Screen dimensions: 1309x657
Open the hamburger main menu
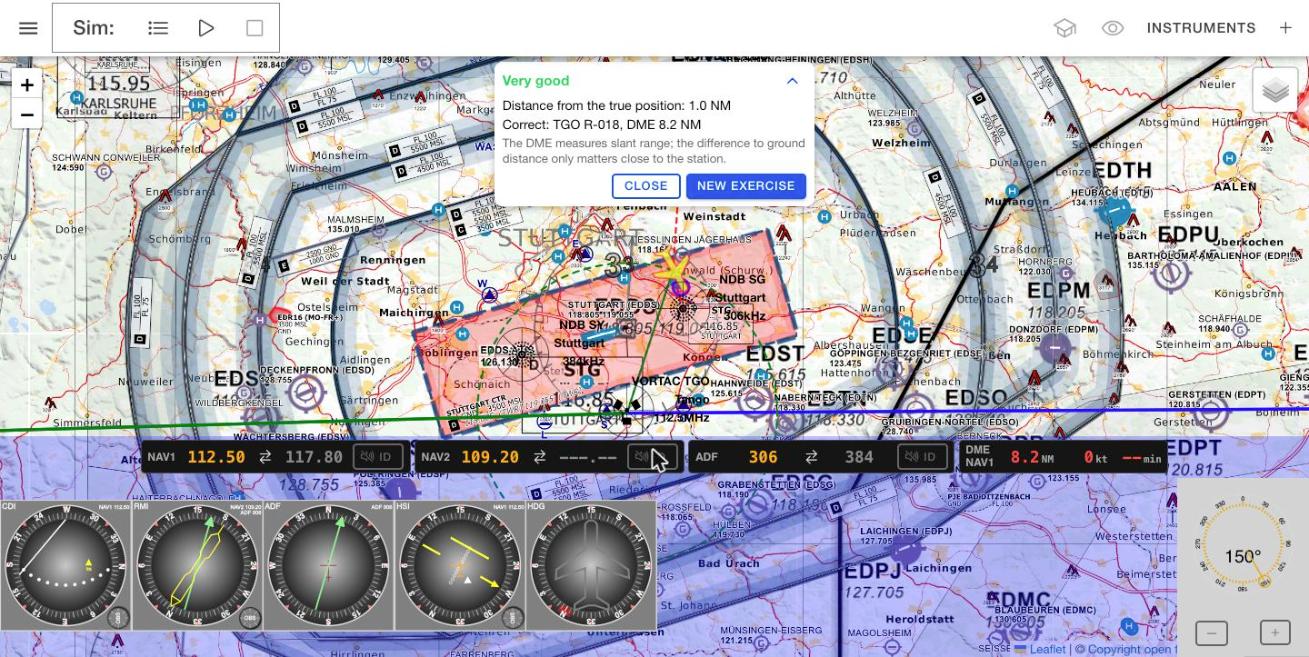coord(28,28)
